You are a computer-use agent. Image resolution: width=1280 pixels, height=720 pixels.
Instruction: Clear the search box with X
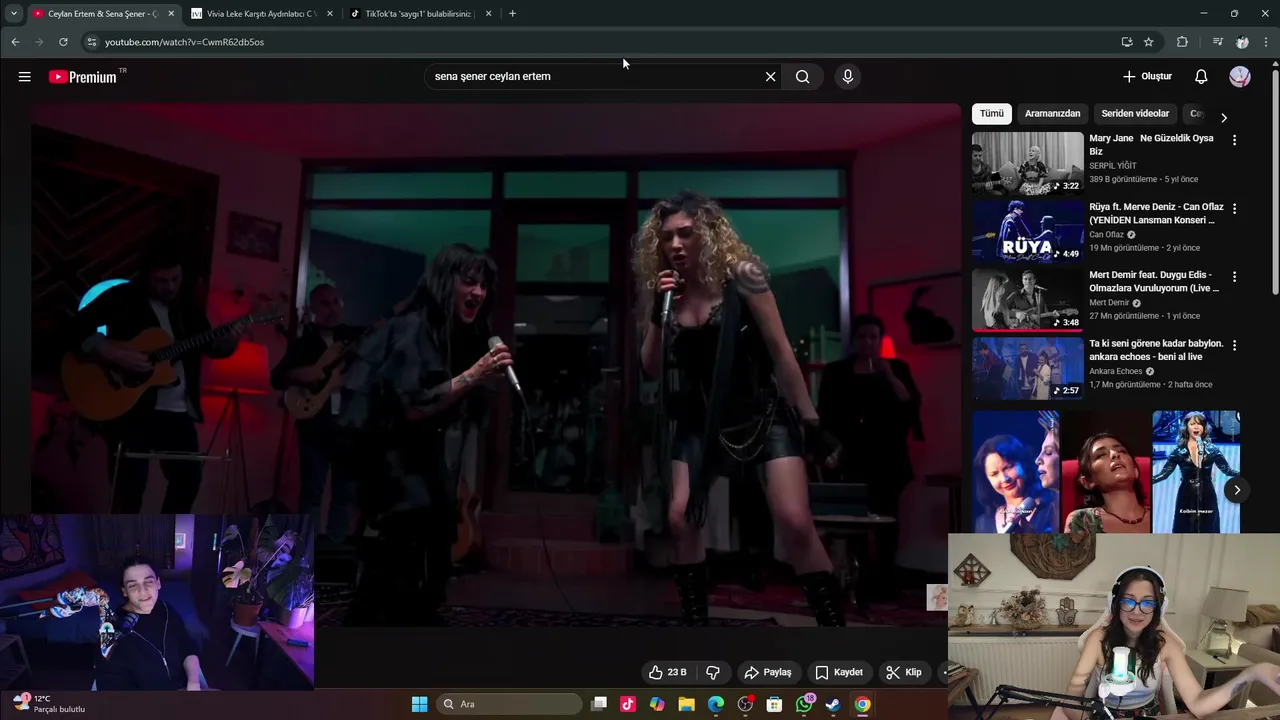[x=770, y=76]
